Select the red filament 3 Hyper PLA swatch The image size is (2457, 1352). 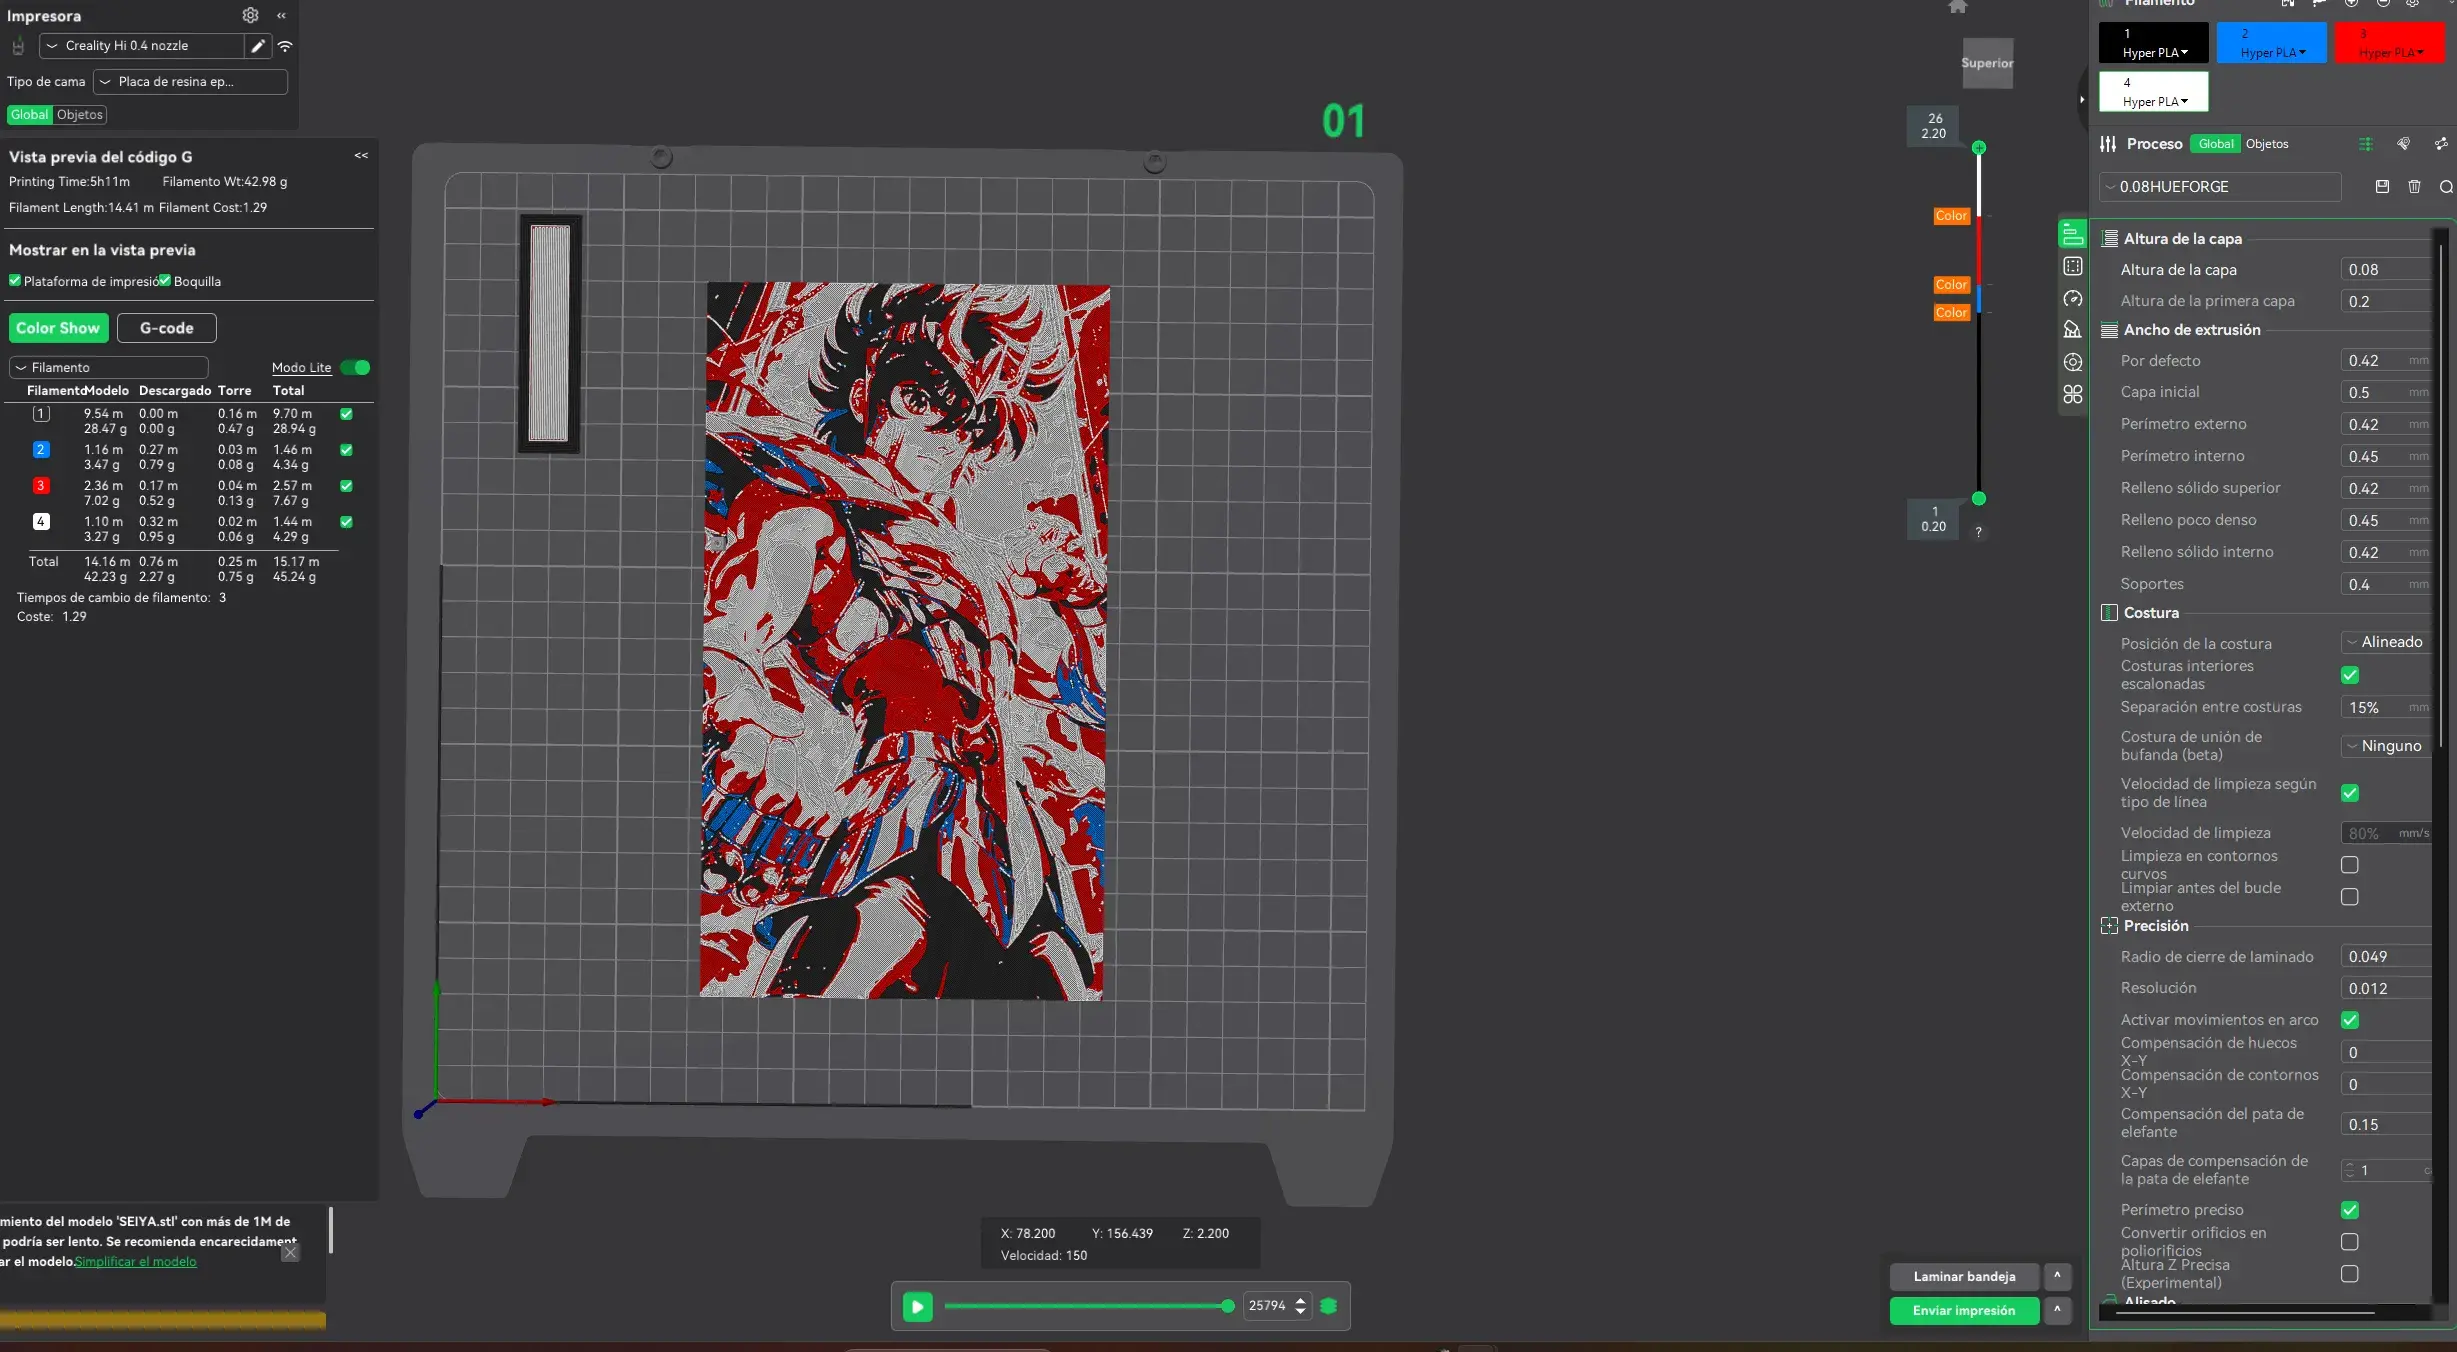2390,43
